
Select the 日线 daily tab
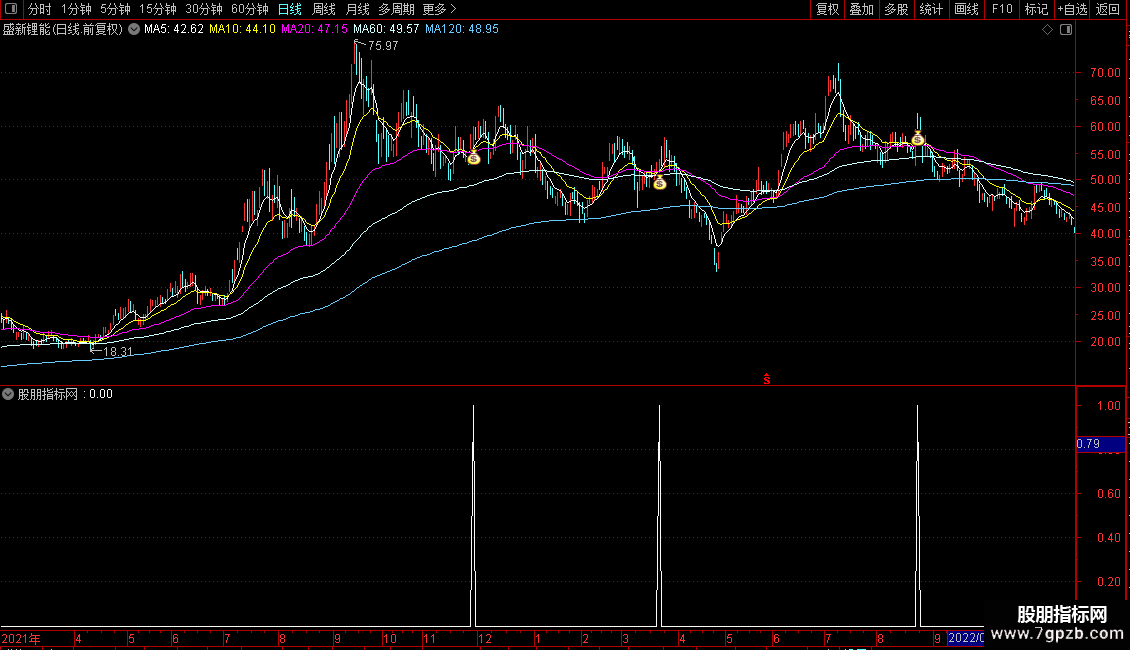(x=290, y=9)
